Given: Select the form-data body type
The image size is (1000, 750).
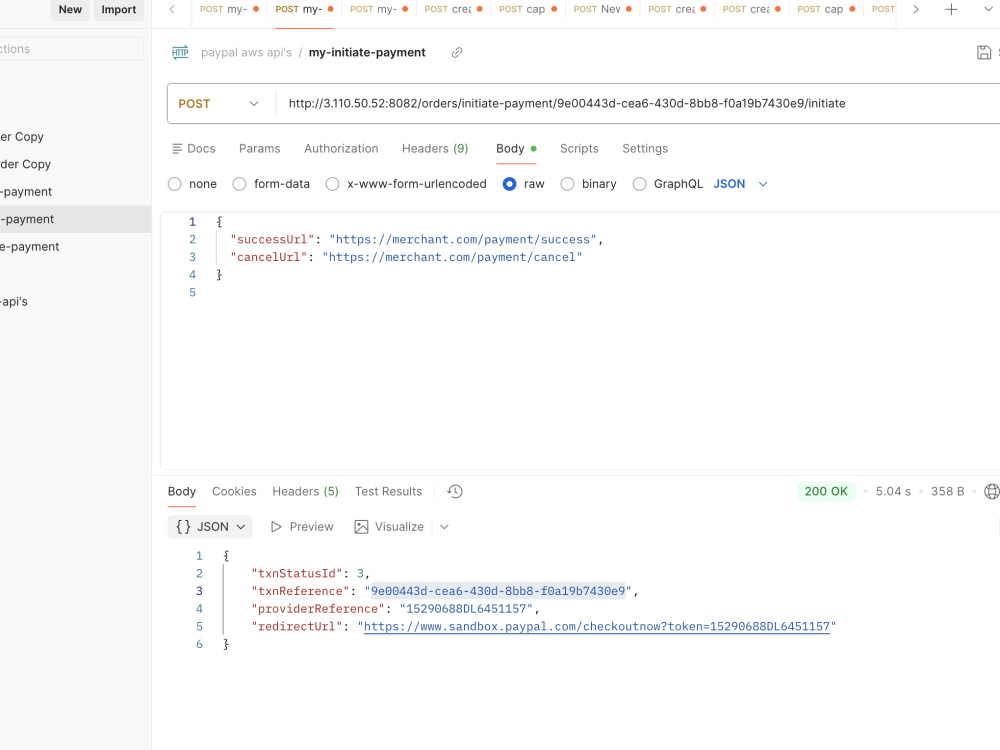Looking at the screenshot, I should click(x=239, y=184).
